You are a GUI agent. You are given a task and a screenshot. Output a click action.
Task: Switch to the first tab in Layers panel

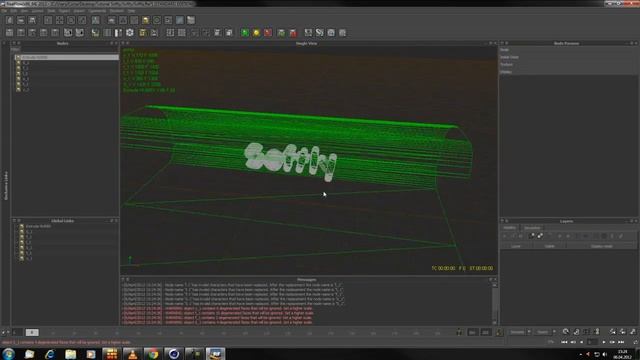coord(509,228)
